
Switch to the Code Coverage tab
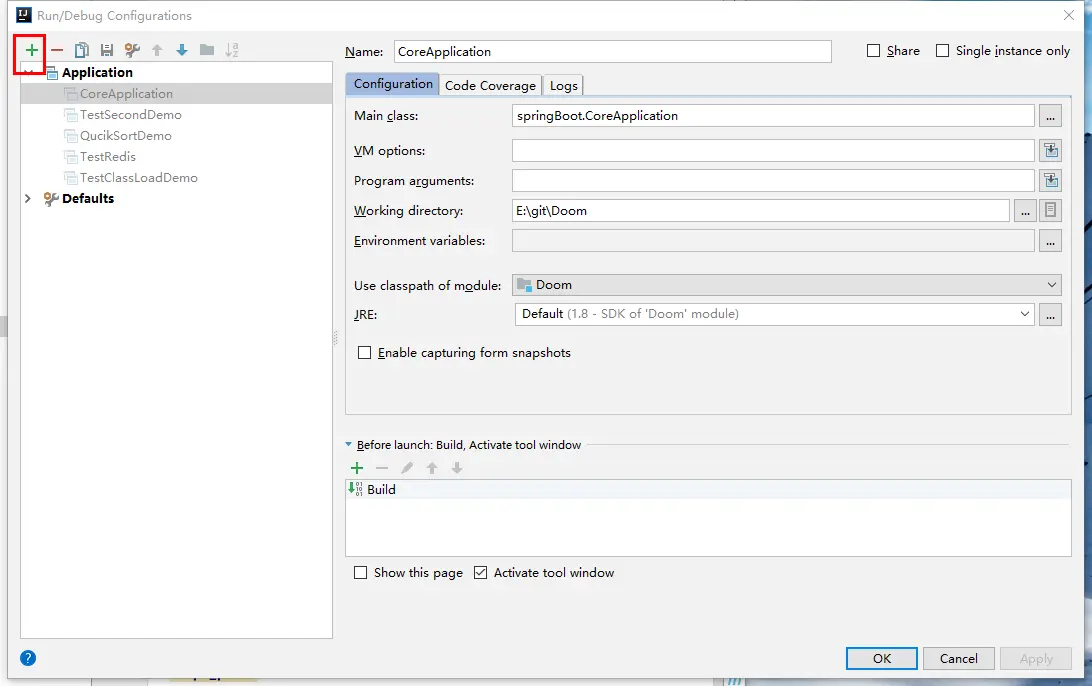tap(490, 85)
